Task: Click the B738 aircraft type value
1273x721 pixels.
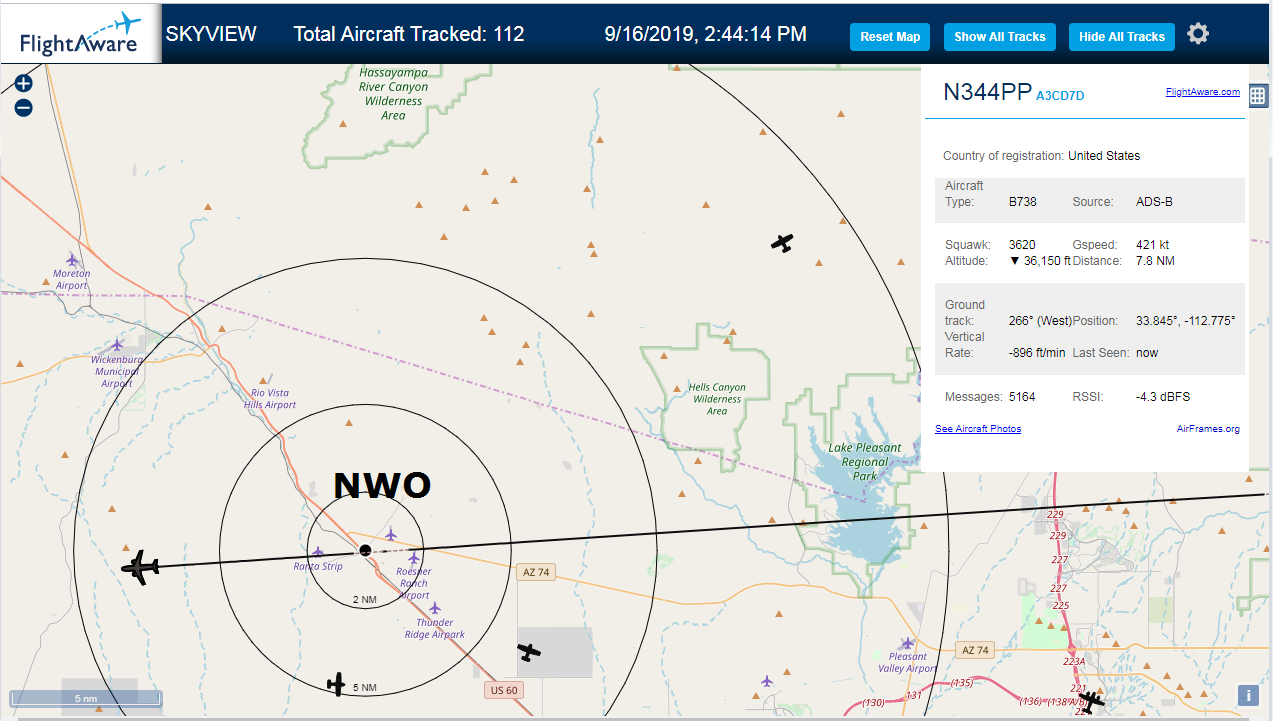Action: 1023,202
